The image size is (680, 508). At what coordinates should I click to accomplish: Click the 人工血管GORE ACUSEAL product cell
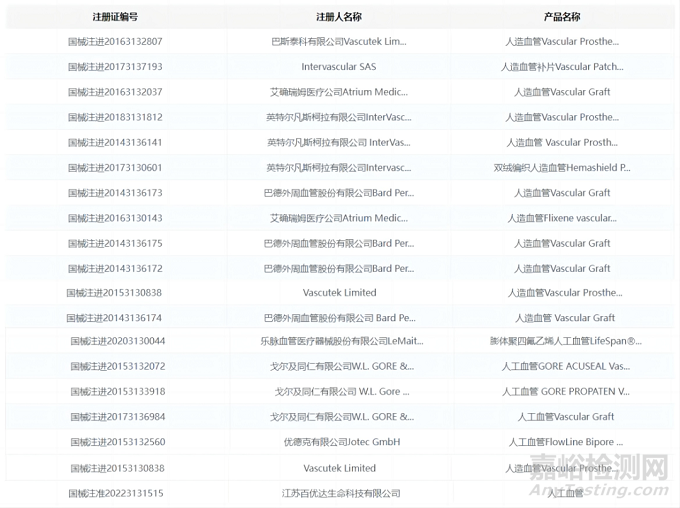[x=562, y=367]
